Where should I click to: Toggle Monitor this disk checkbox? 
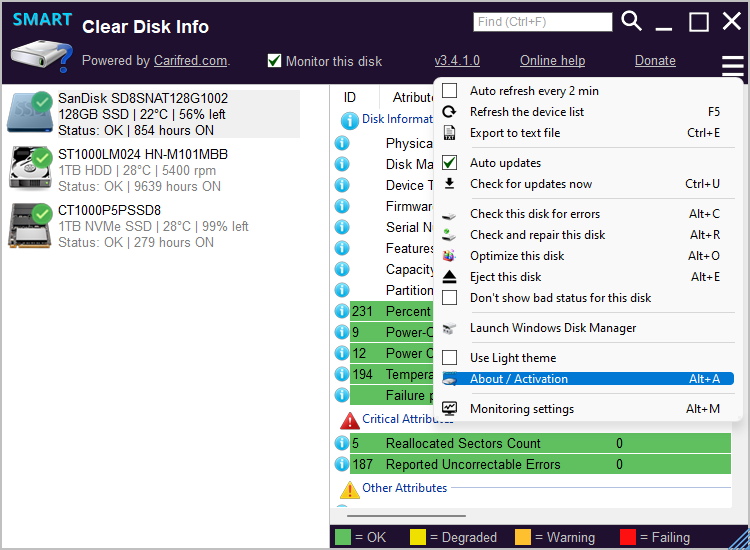coord(274,61)
